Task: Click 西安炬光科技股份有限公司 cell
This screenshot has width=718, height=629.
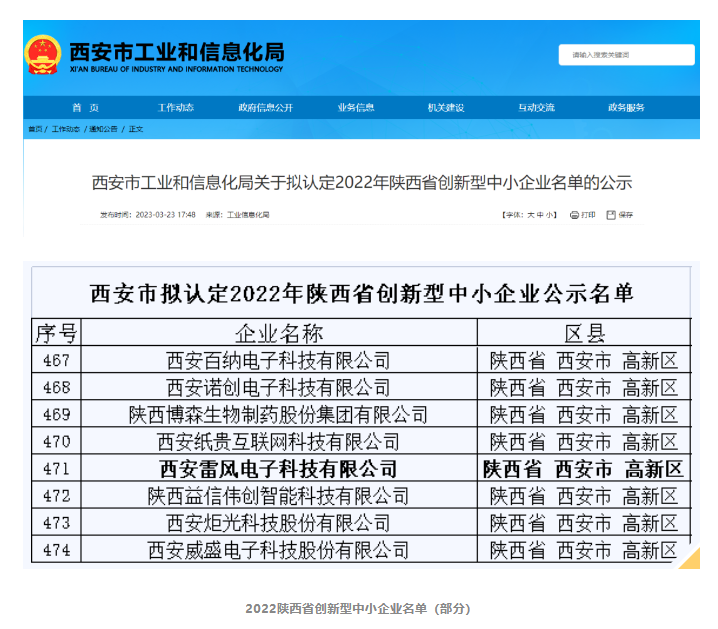Action: pyautogui.click(x=278, y=522)
